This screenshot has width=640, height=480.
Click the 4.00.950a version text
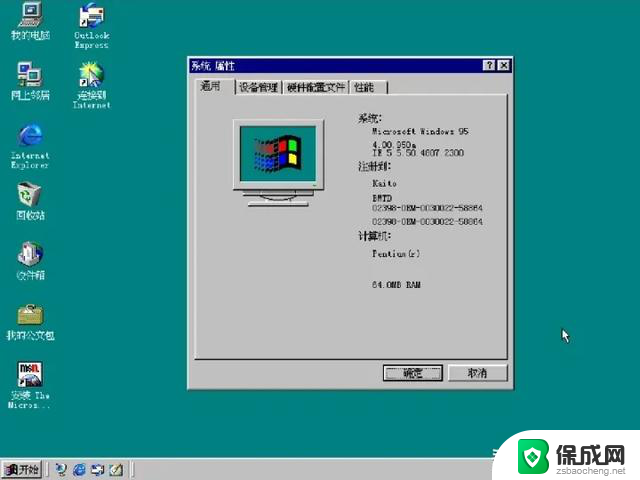coord(394,144)
